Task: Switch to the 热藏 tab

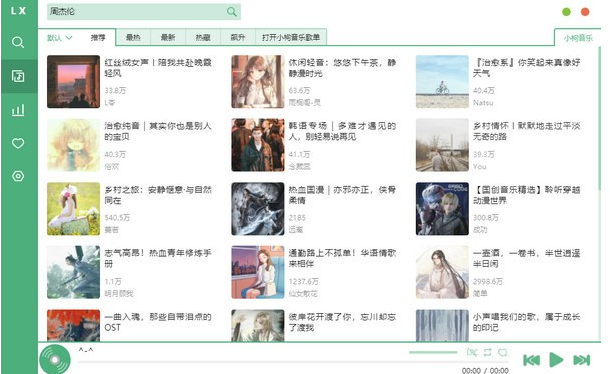Action: pyautogui.click(x=203, y=38)
